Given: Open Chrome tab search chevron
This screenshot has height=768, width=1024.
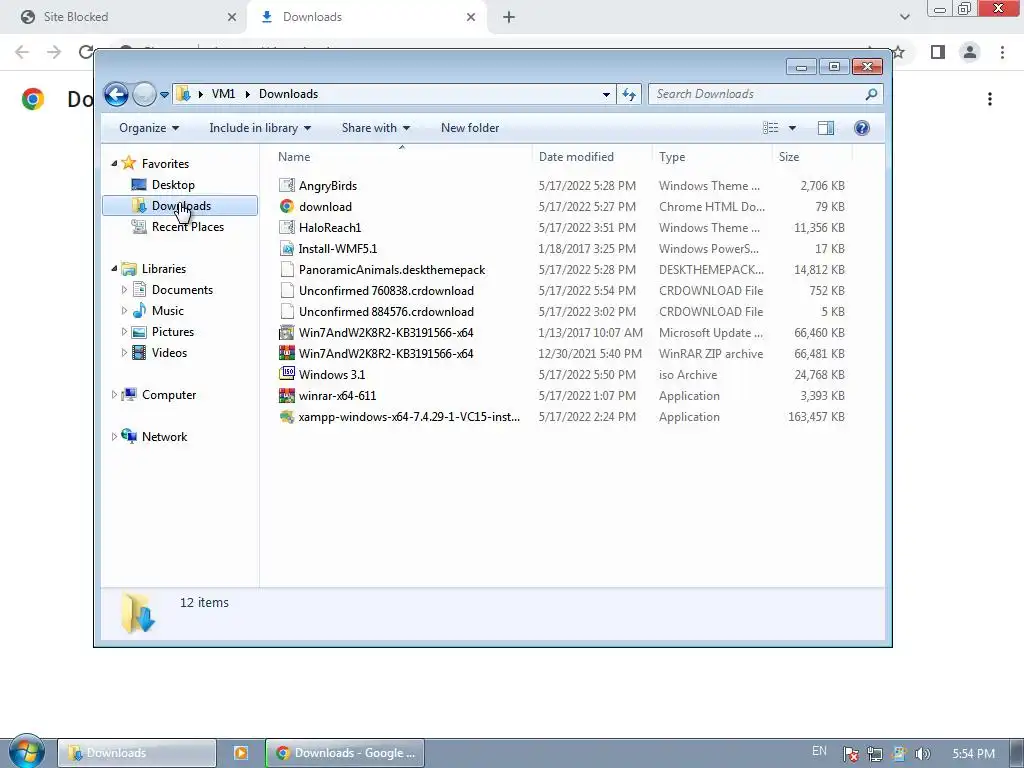Looking at the screenshot, I should [904, 17].
